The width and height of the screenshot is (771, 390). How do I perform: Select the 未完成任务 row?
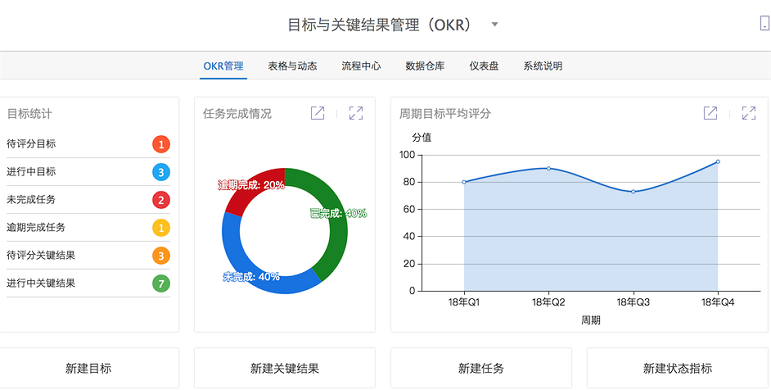click(89, 200)
